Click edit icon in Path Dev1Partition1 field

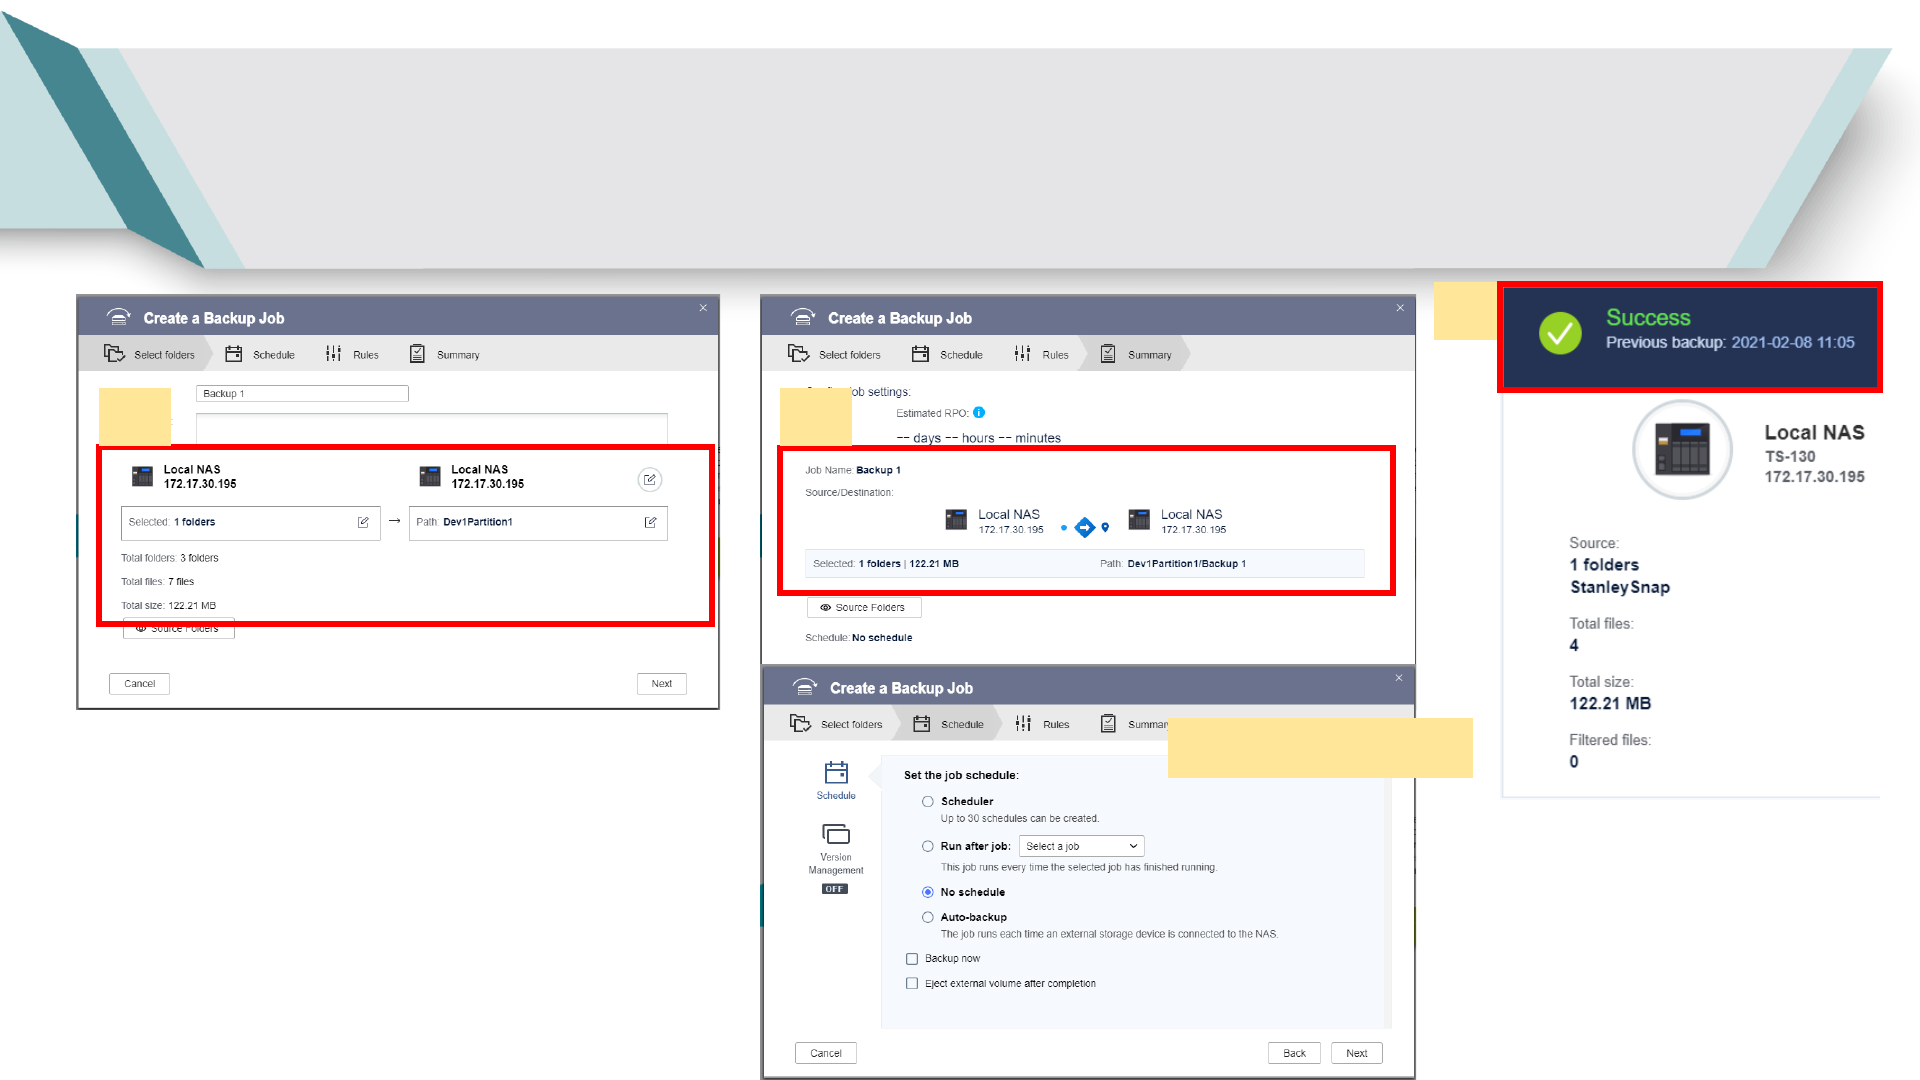pos(650,522)
